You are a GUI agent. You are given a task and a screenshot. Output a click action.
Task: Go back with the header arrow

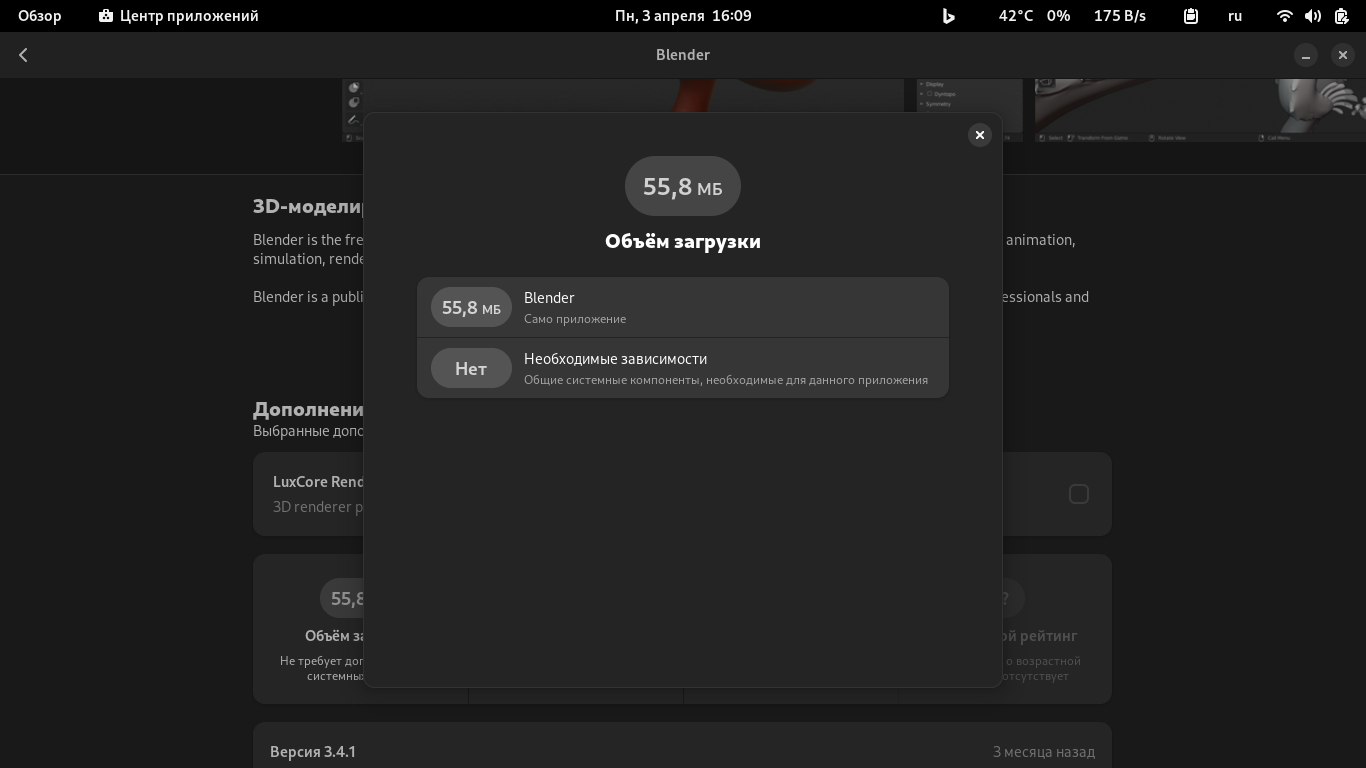pyautogui.click(x=23, y=55)
